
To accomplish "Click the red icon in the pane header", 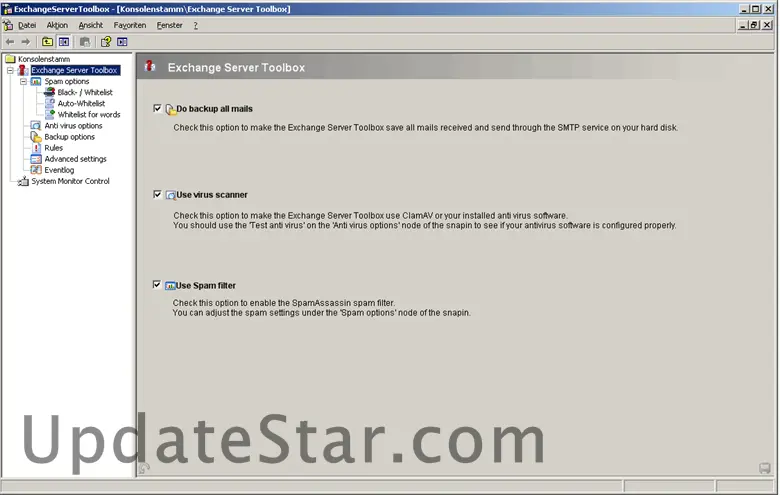I will [x=150, y=66].
